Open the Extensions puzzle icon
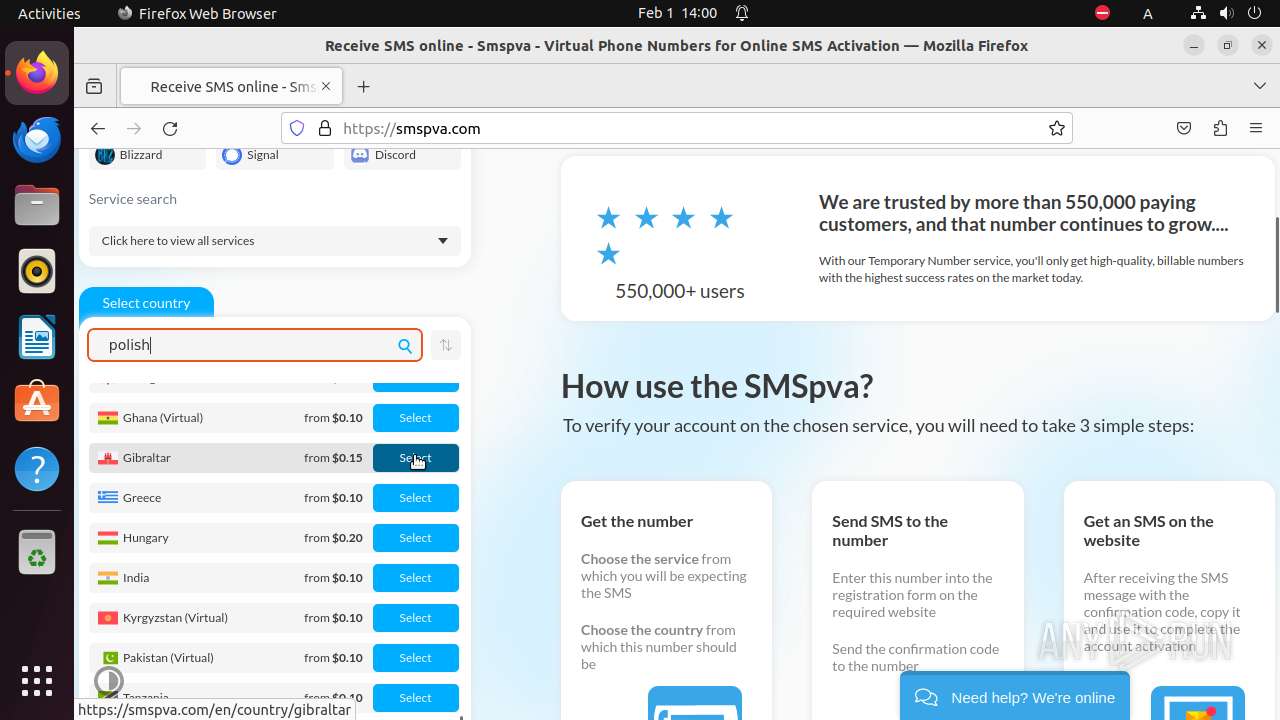The image size is (1280, 720). (1220, 128)
